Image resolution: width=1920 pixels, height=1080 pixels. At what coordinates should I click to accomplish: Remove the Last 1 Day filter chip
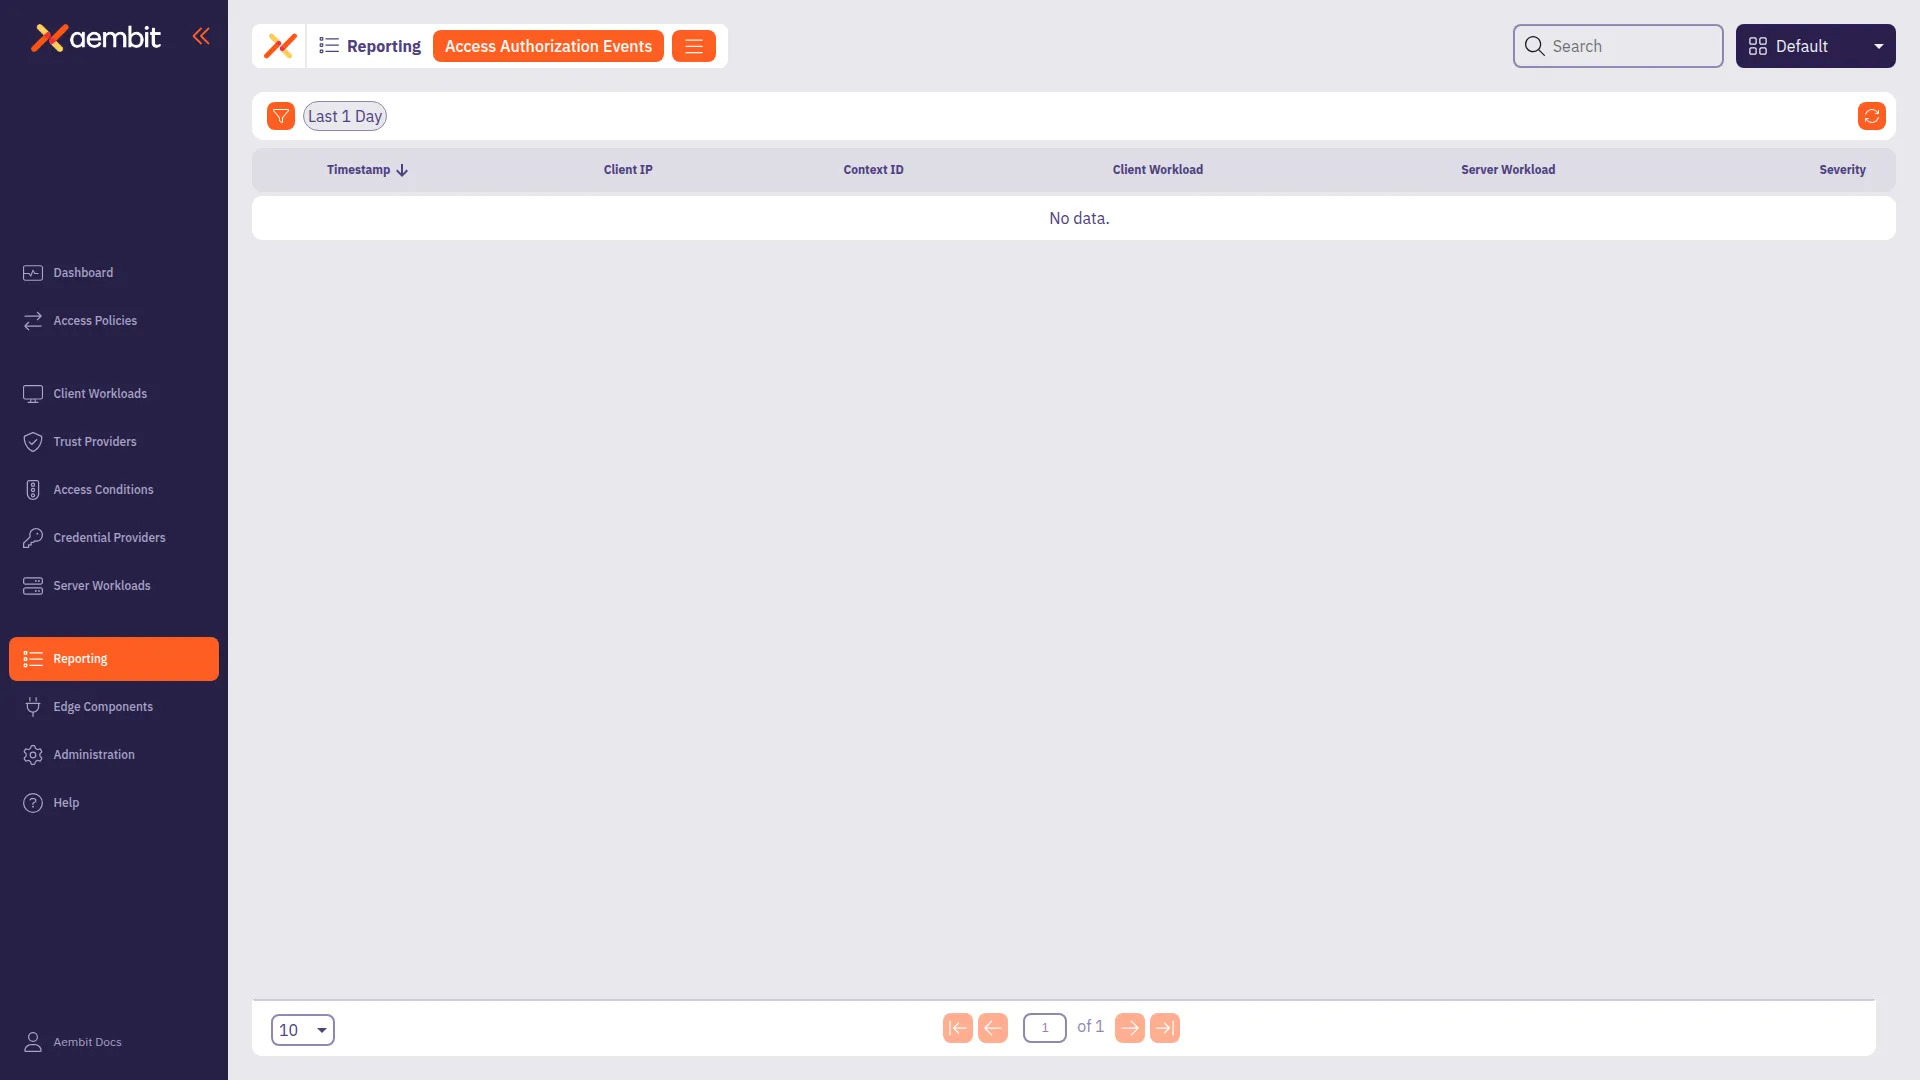tap(345, 115)
